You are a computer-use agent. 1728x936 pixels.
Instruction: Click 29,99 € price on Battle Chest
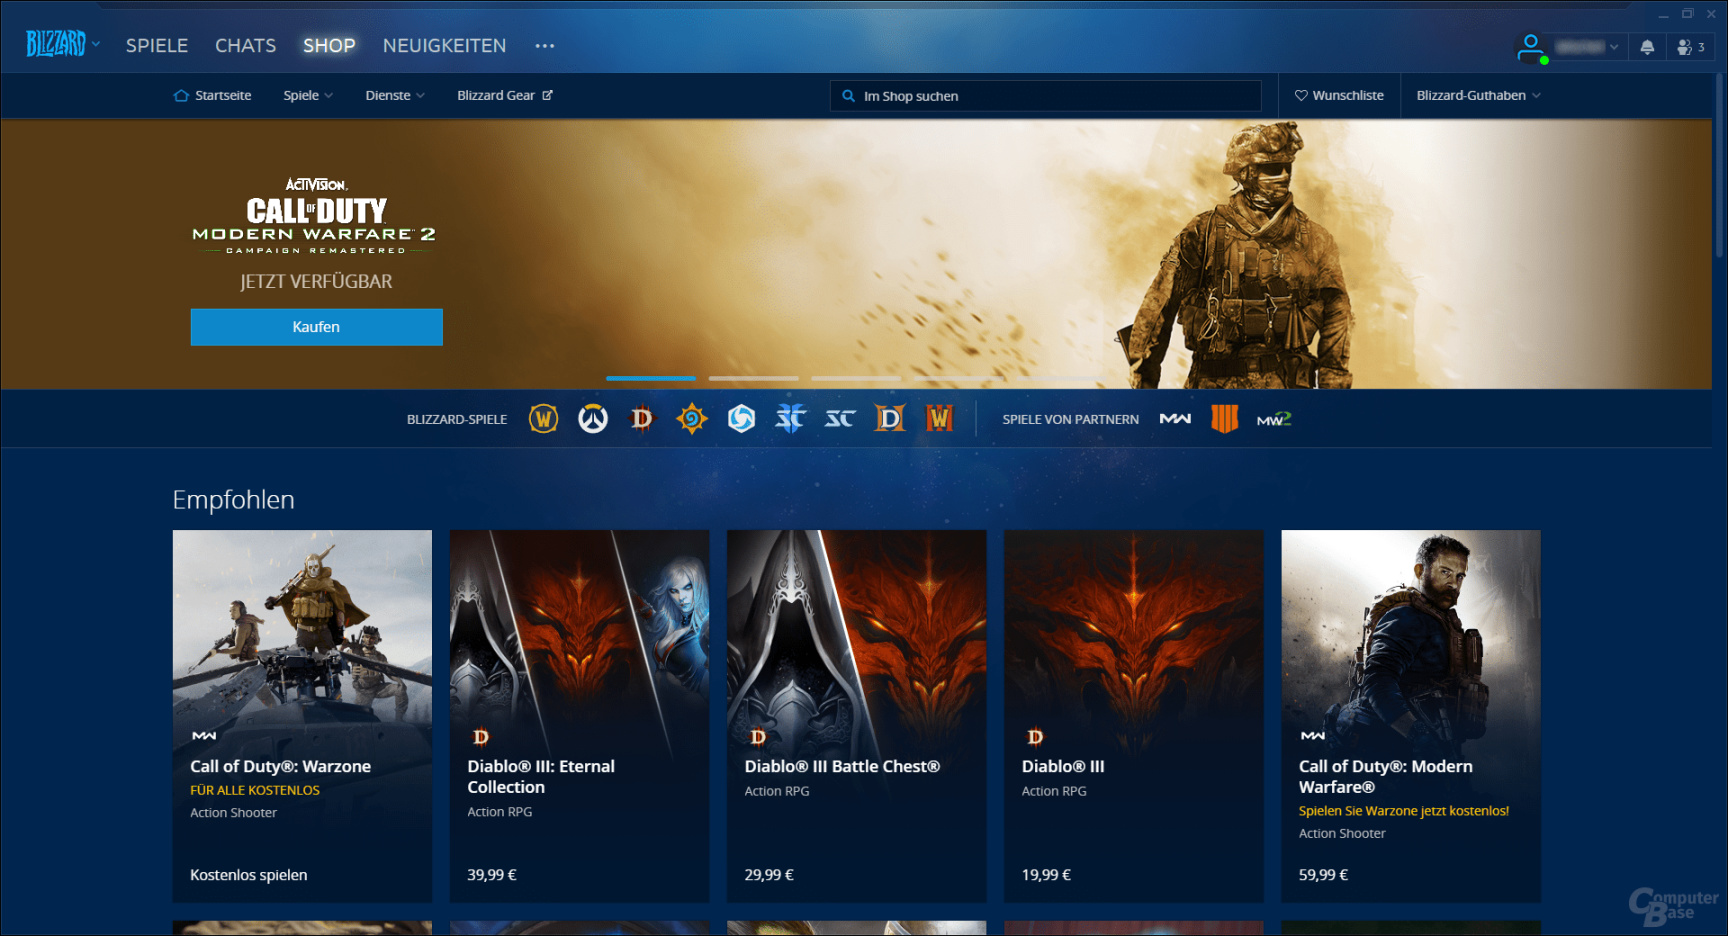point(769,875)
